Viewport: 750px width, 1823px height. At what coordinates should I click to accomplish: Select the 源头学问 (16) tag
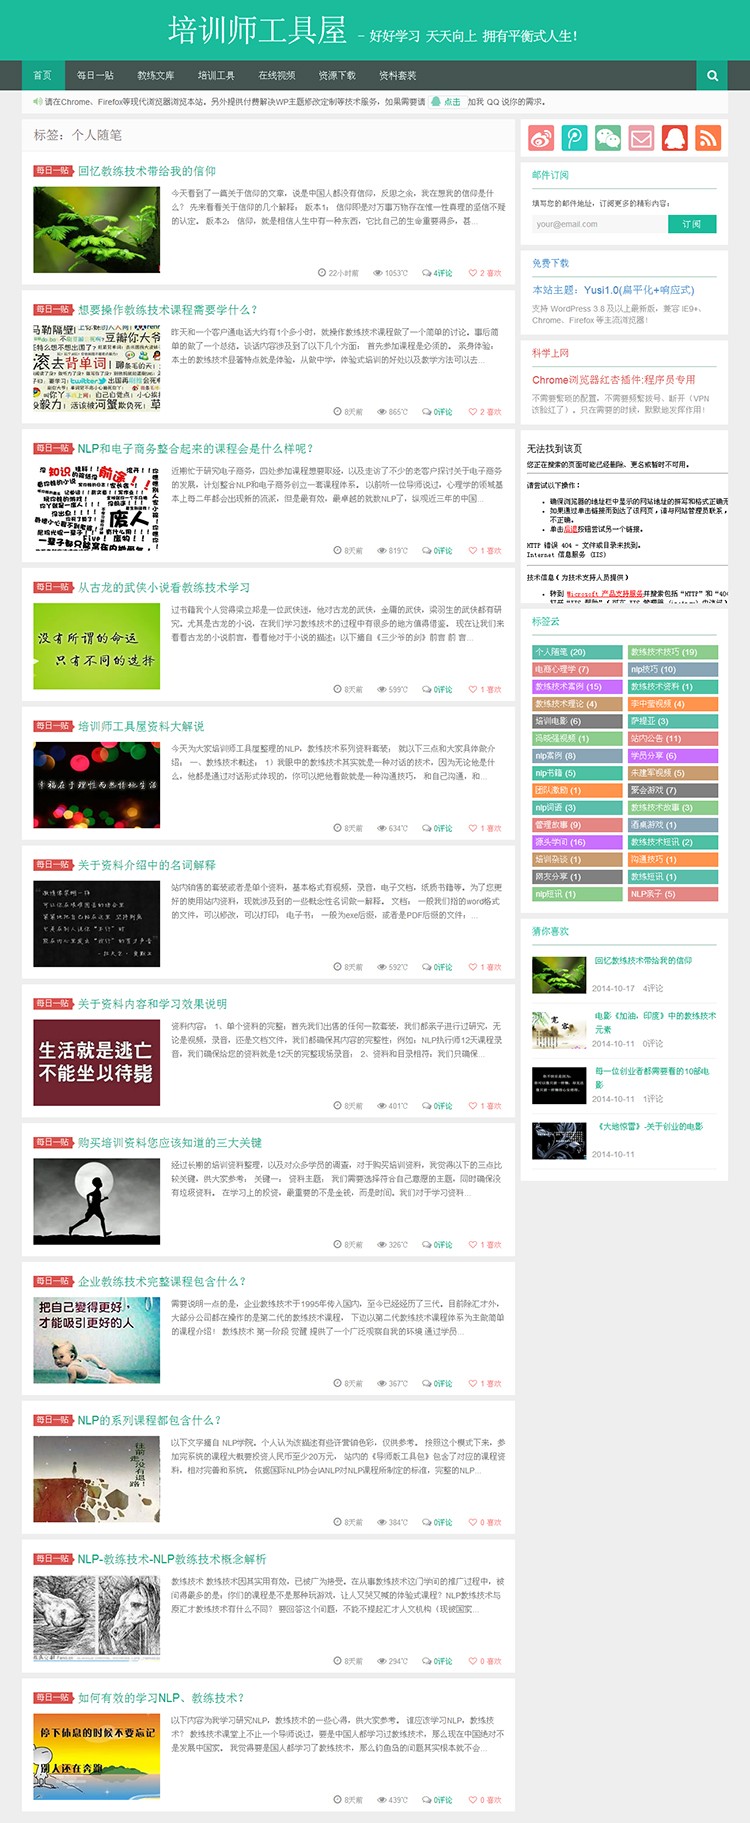(577, 843)
